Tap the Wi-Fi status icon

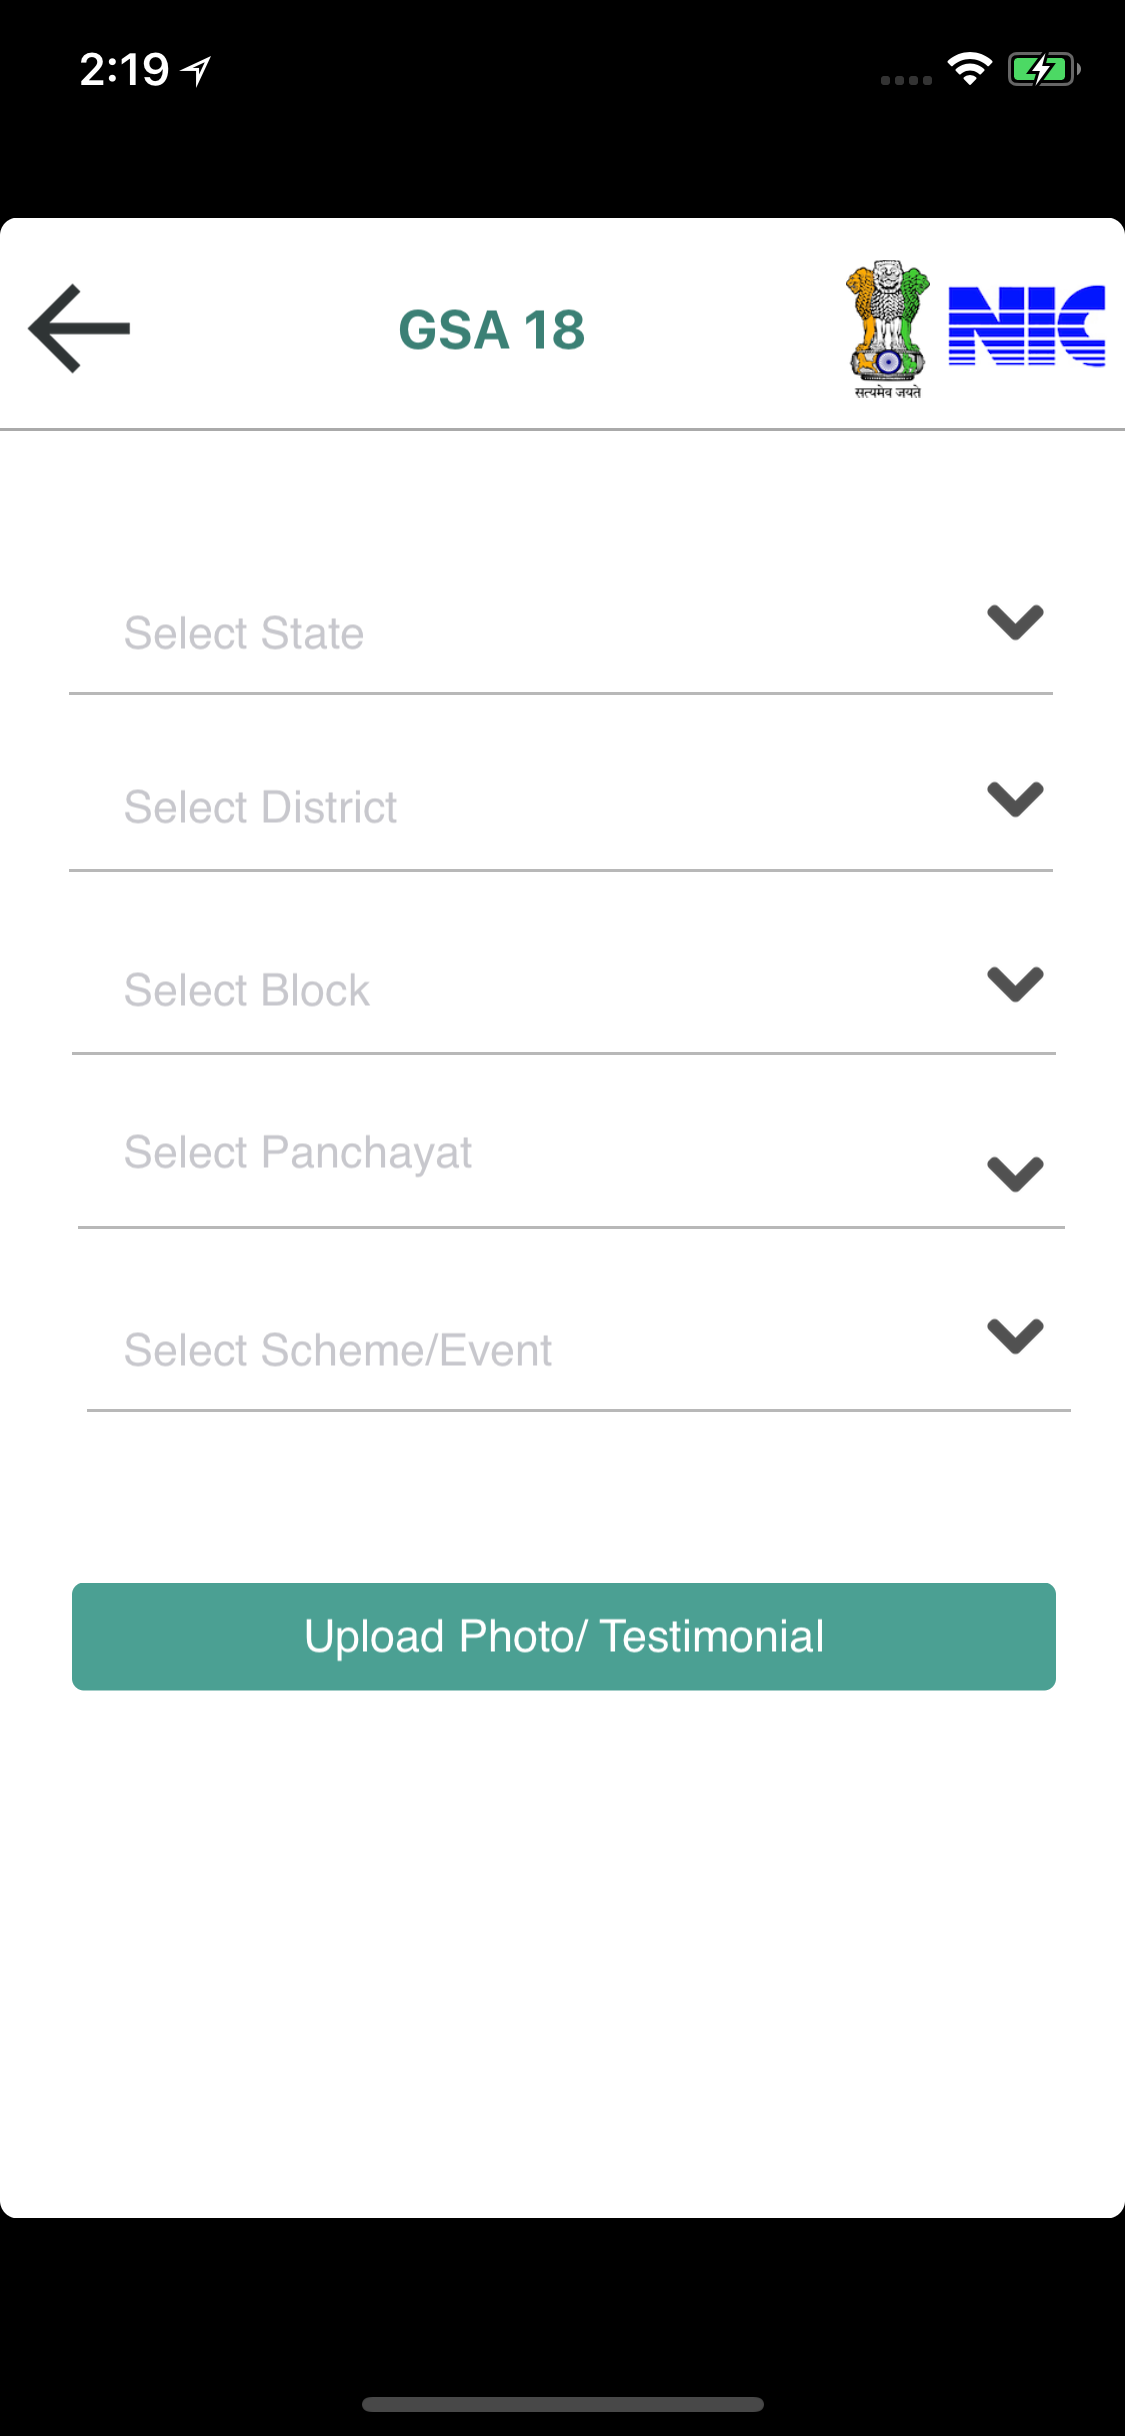point(969,69)
